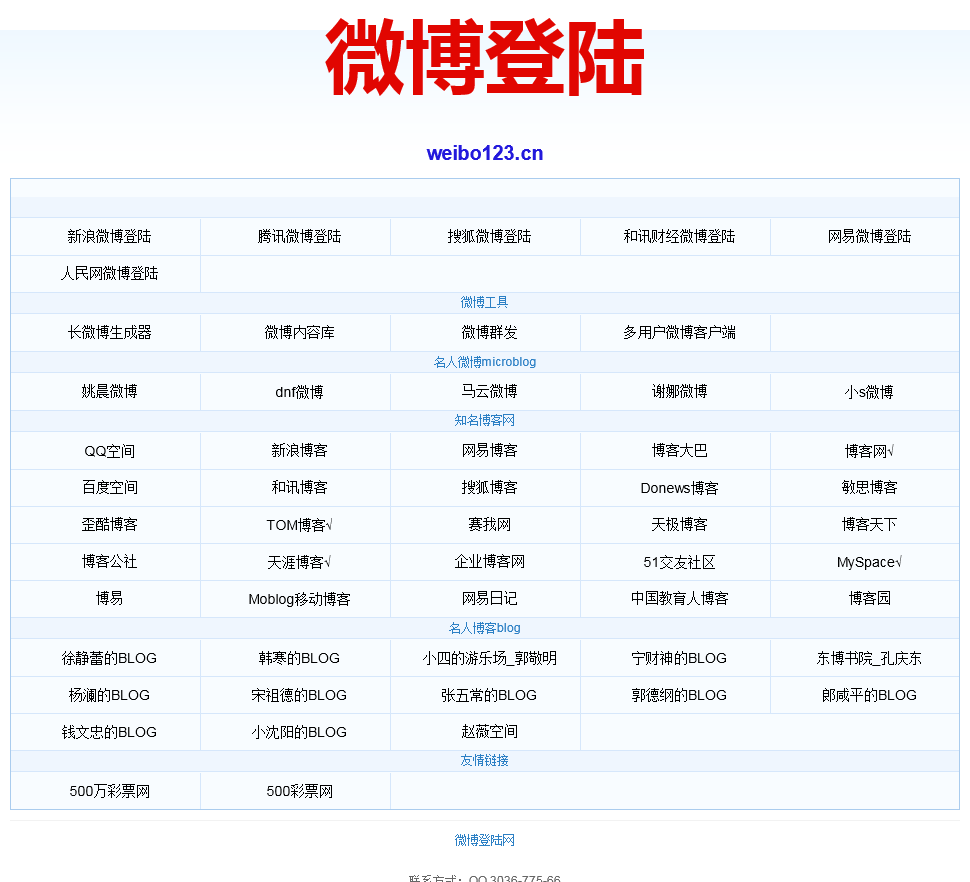Open 郭德纲的BLOG

pyautogui.click(x=679, y=695)
